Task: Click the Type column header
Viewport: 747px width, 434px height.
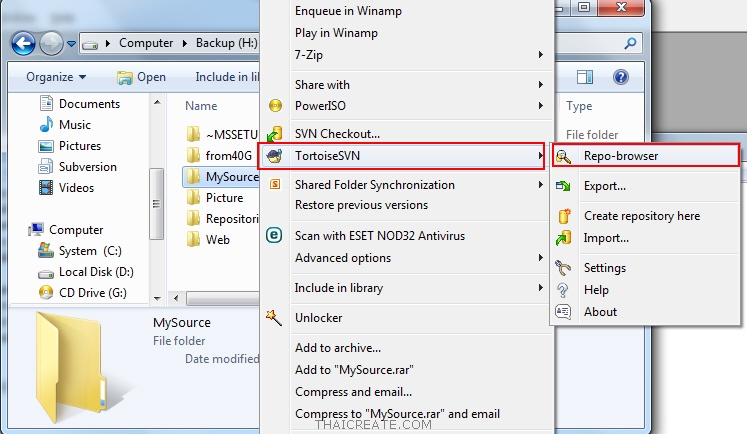Action: pyautogui.click(x=579, y=106)
